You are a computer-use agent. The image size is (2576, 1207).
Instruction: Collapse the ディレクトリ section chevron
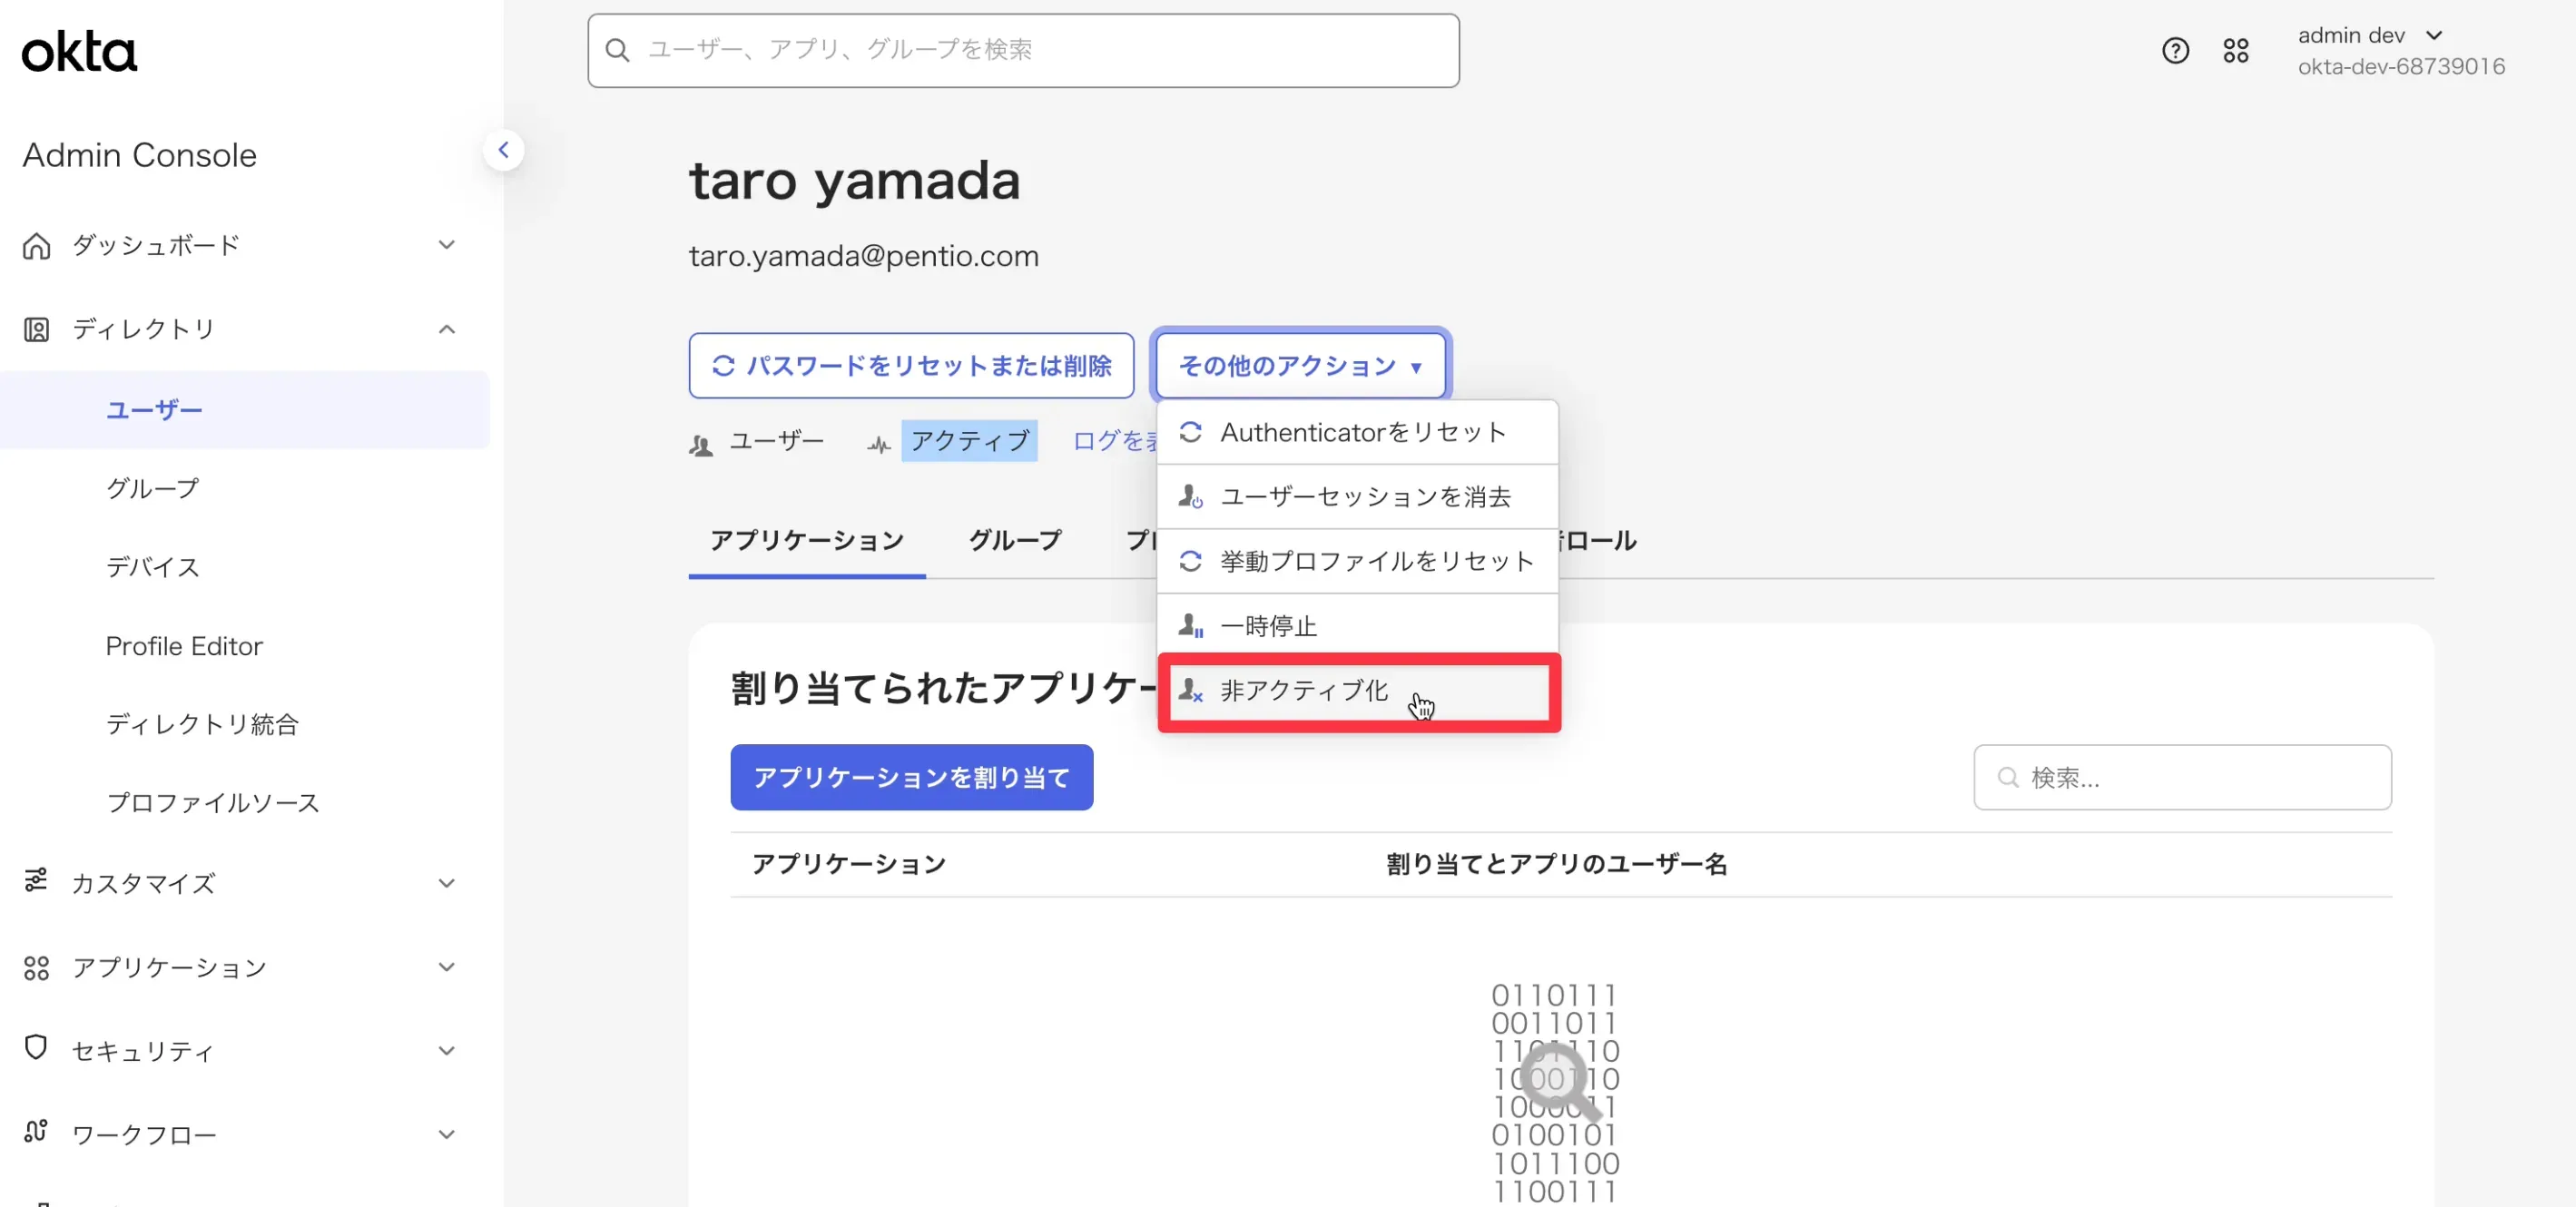coord(447,329)
